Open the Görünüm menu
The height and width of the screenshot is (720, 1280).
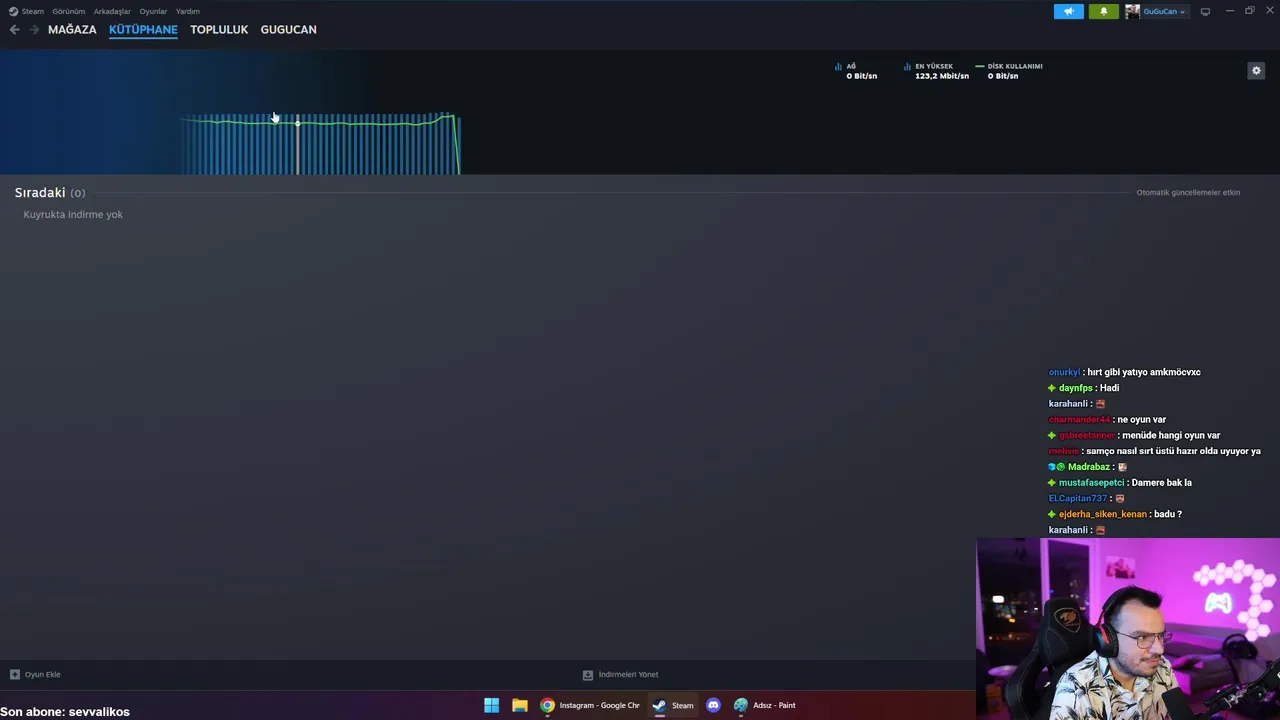pos(69,11)
